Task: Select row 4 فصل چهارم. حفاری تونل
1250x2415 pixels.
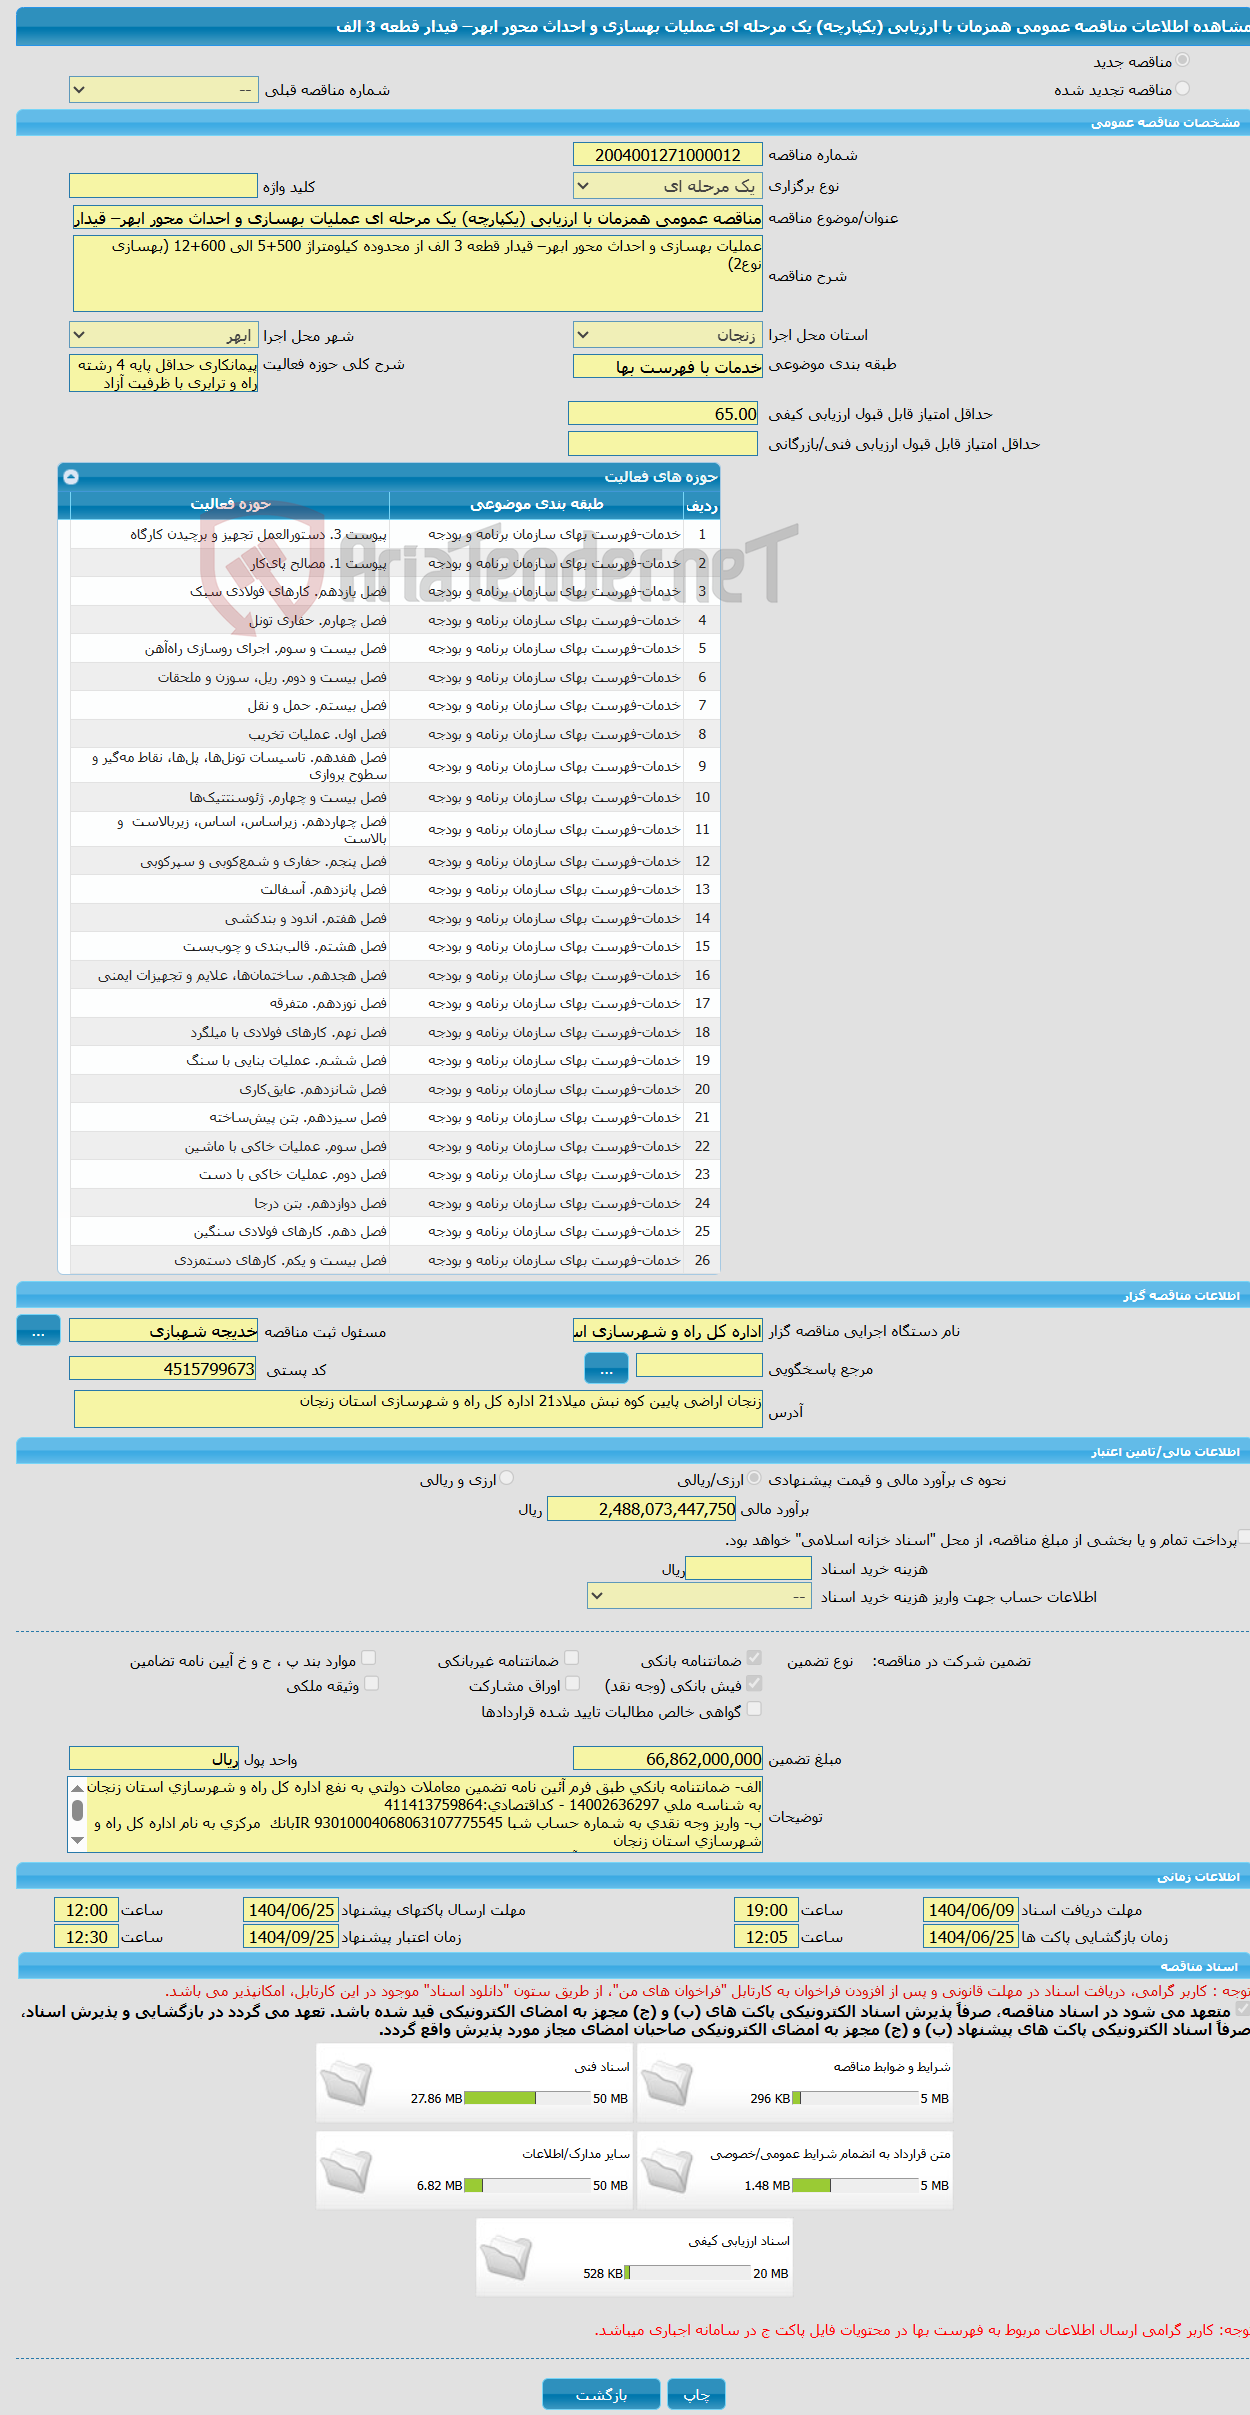Action: click(x=395, y=620)
